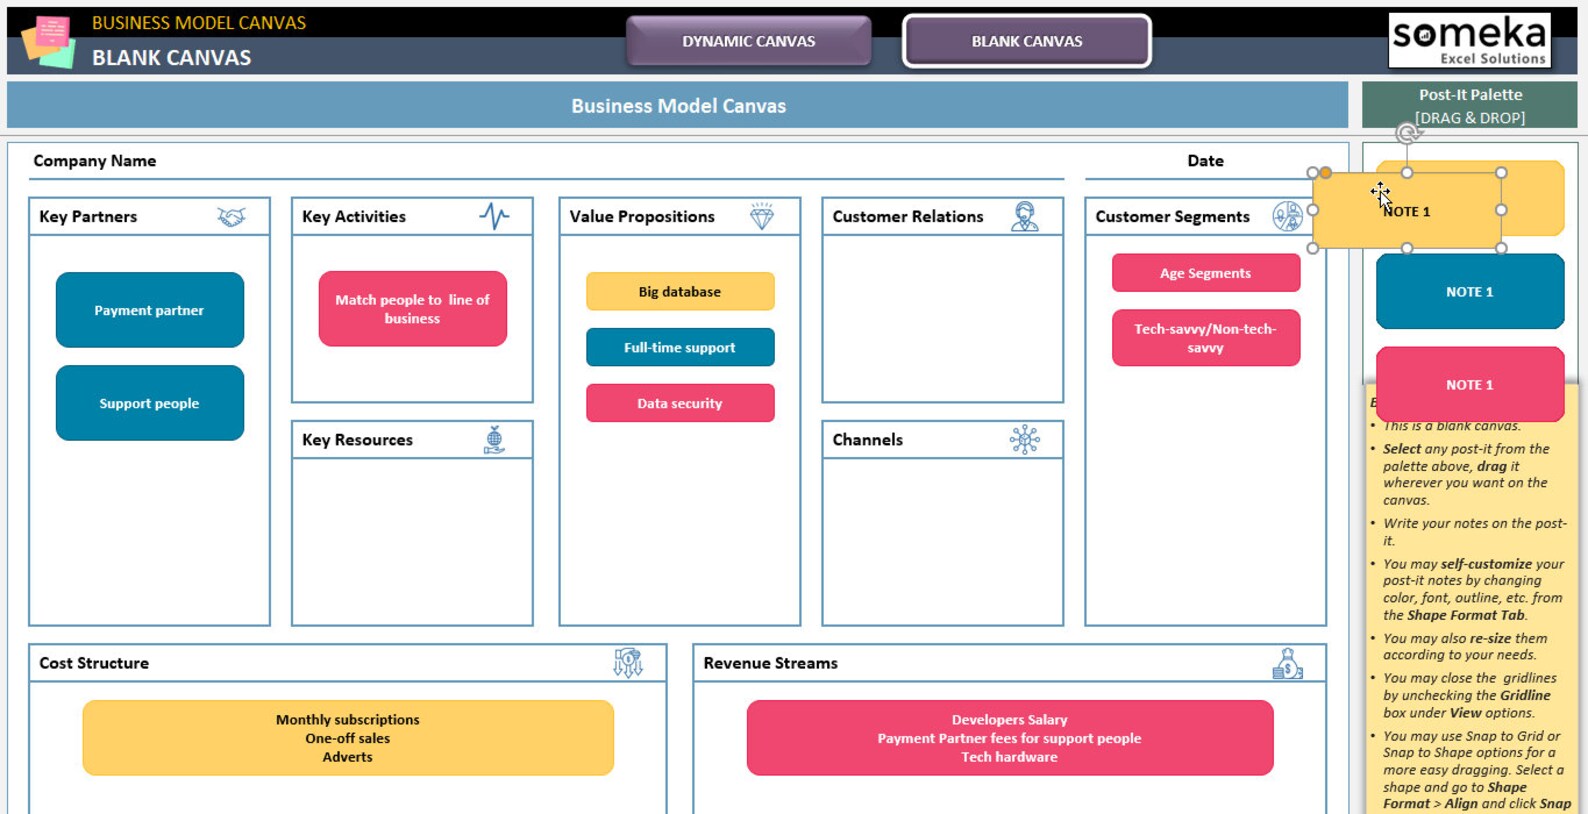This screenshot has width=1588, height=814.
Task: Click the Key Partners heading
Action: (x=88, y=216)
